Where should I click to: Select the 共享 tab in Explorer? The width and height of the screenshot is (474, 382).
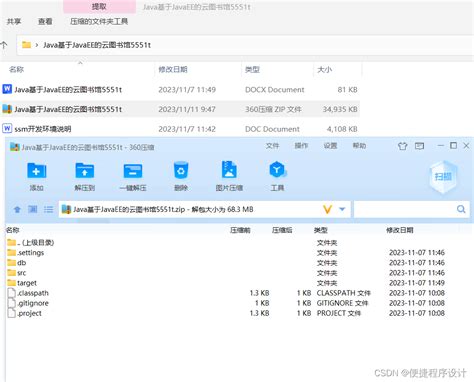[14, 22]
